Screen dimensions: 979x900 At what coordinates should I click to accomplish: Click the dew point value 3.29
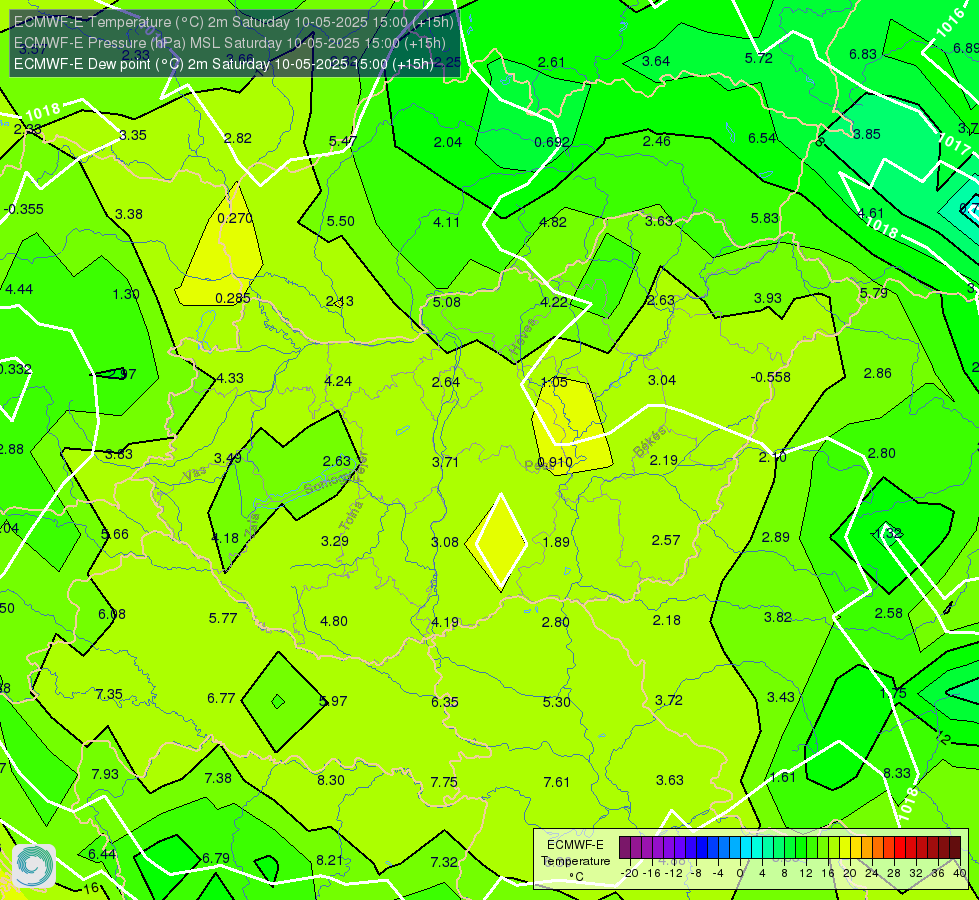click(x=335, y=541)
